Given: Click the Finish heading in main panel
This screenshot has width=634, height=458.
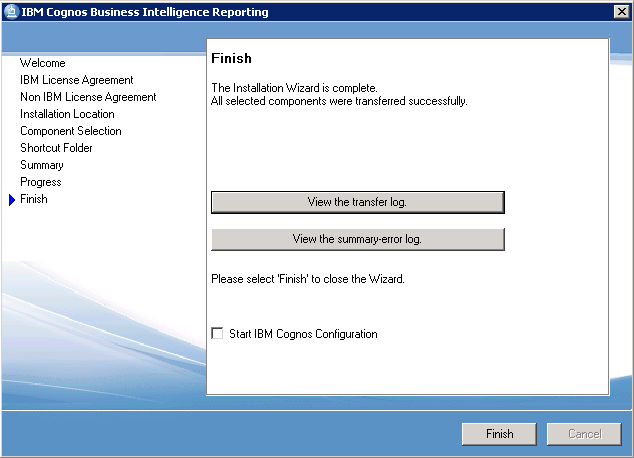Looking at the screenshot, I should pos(231,58).
